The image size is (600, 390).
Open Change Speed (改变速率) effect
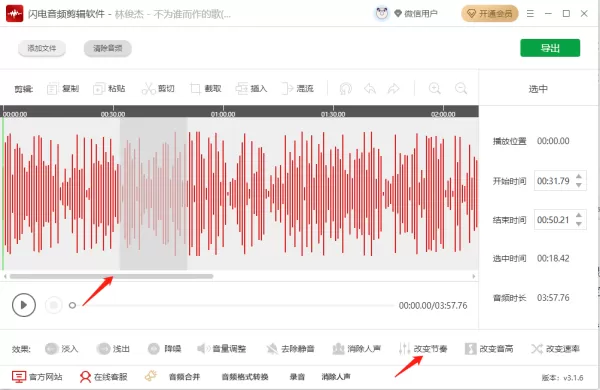pos(555,349)
